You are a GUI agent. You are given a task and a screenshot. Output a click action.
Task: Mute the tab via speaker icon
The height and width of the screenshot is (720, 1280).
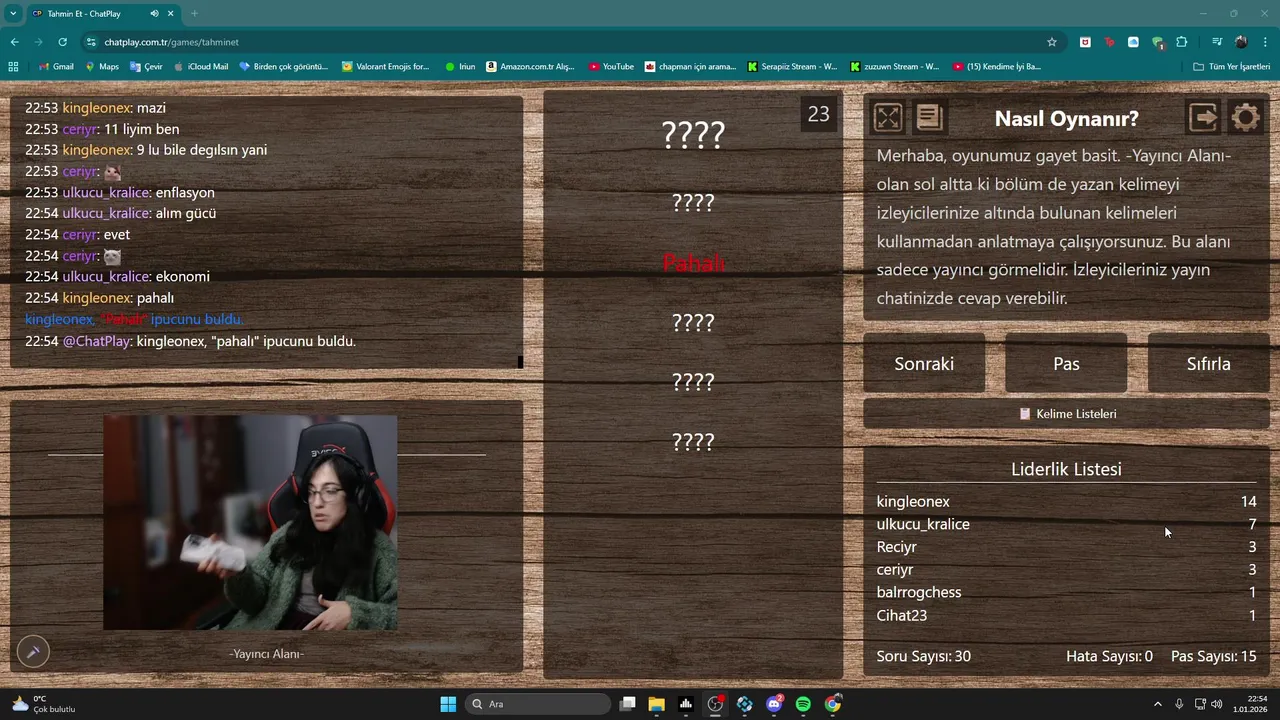[154, 13]
